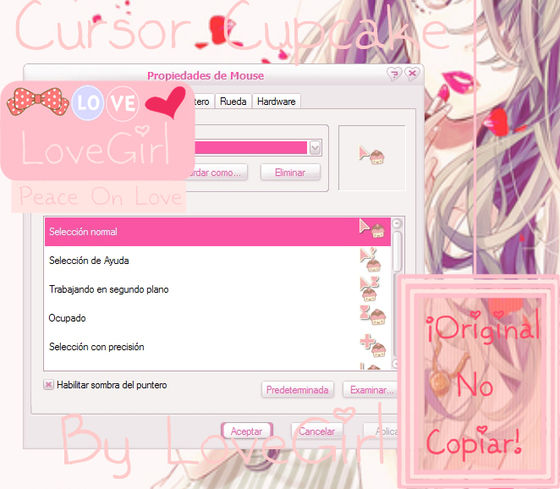The image size is (560, 489).
Task: Pick the Trabajando en segundo plano cursor icon
Action: pos(369,289)
